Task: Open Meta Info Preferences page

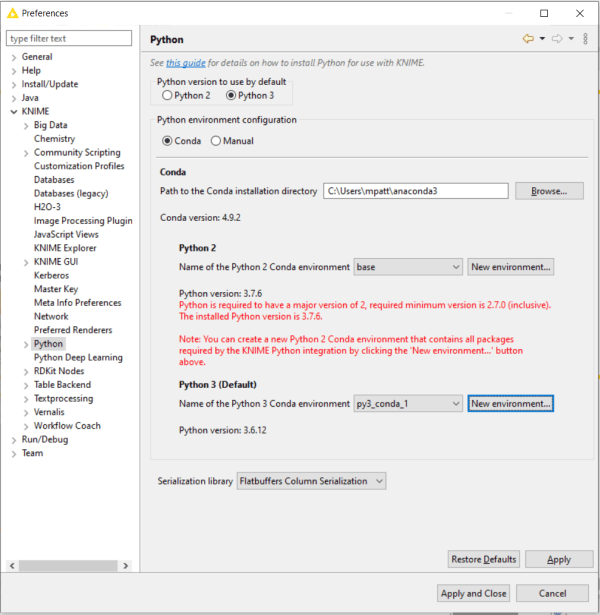Action: (78, 303)
